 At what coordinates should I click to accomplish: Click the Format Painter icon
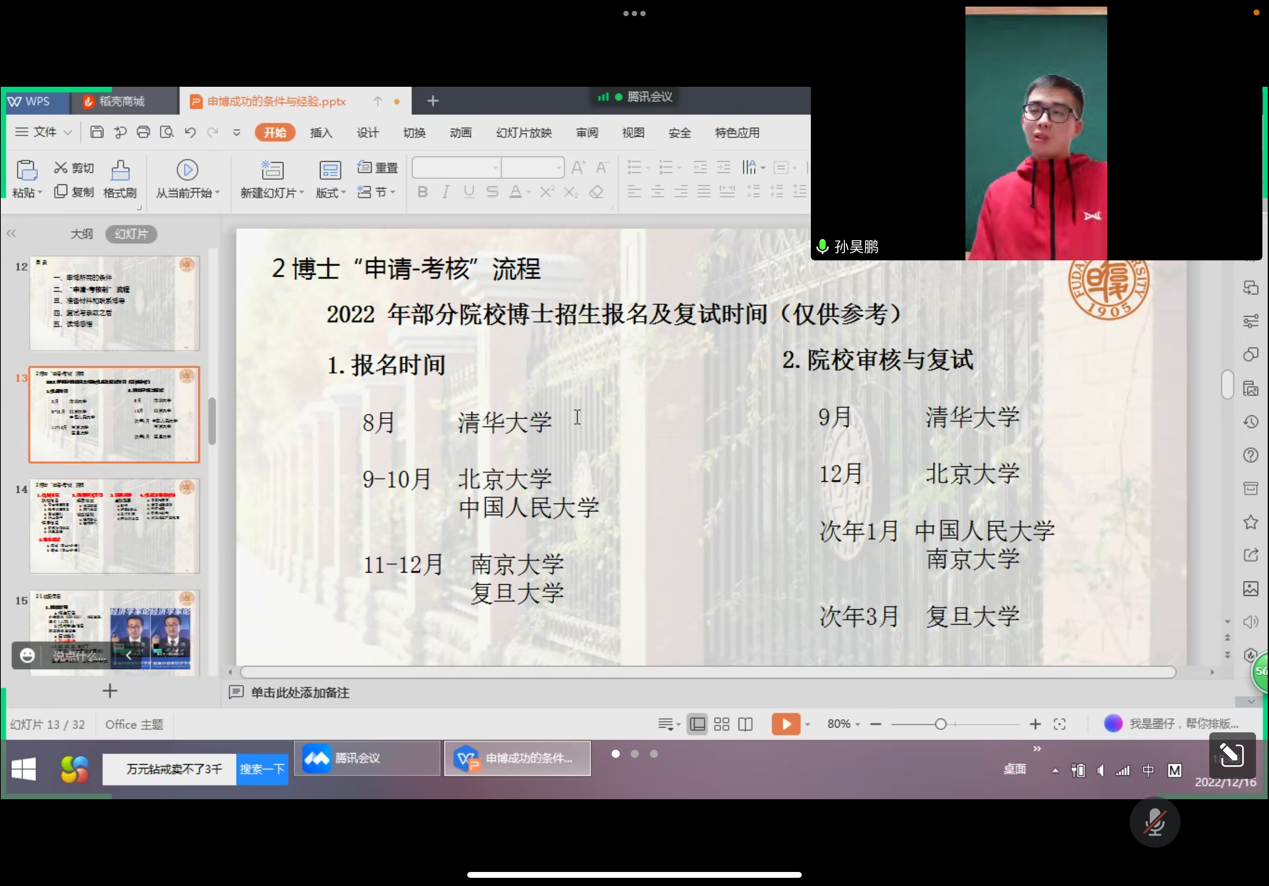coord(120,178)
